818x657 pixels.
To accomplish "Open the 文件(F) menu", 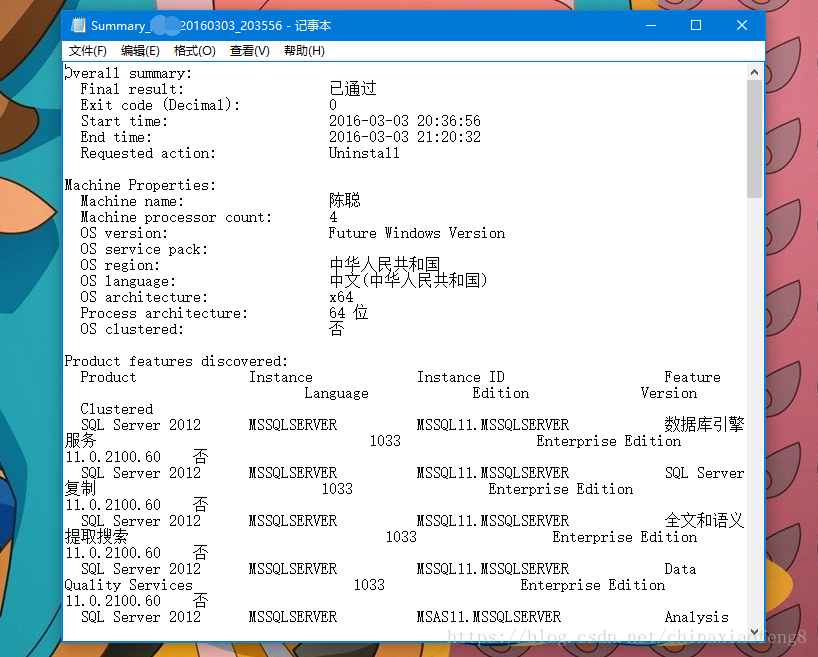I will [x=88, y=51].
